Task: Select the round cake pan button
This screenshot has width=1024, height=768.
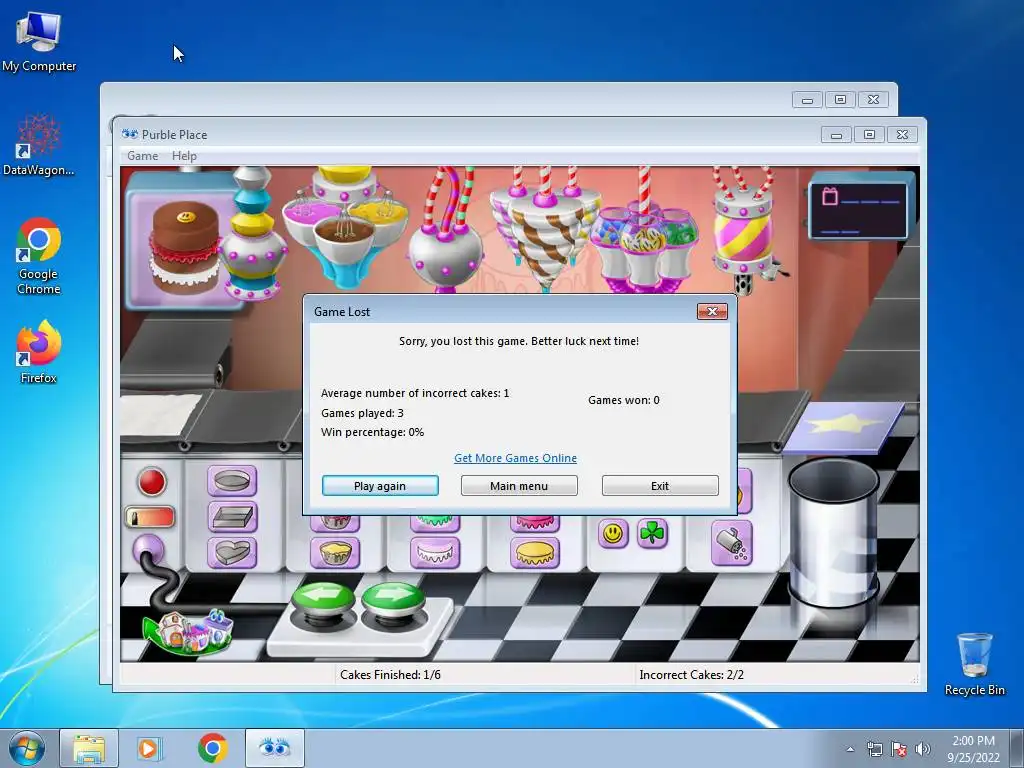Action: pyautogui.click(x=232, y=482)
